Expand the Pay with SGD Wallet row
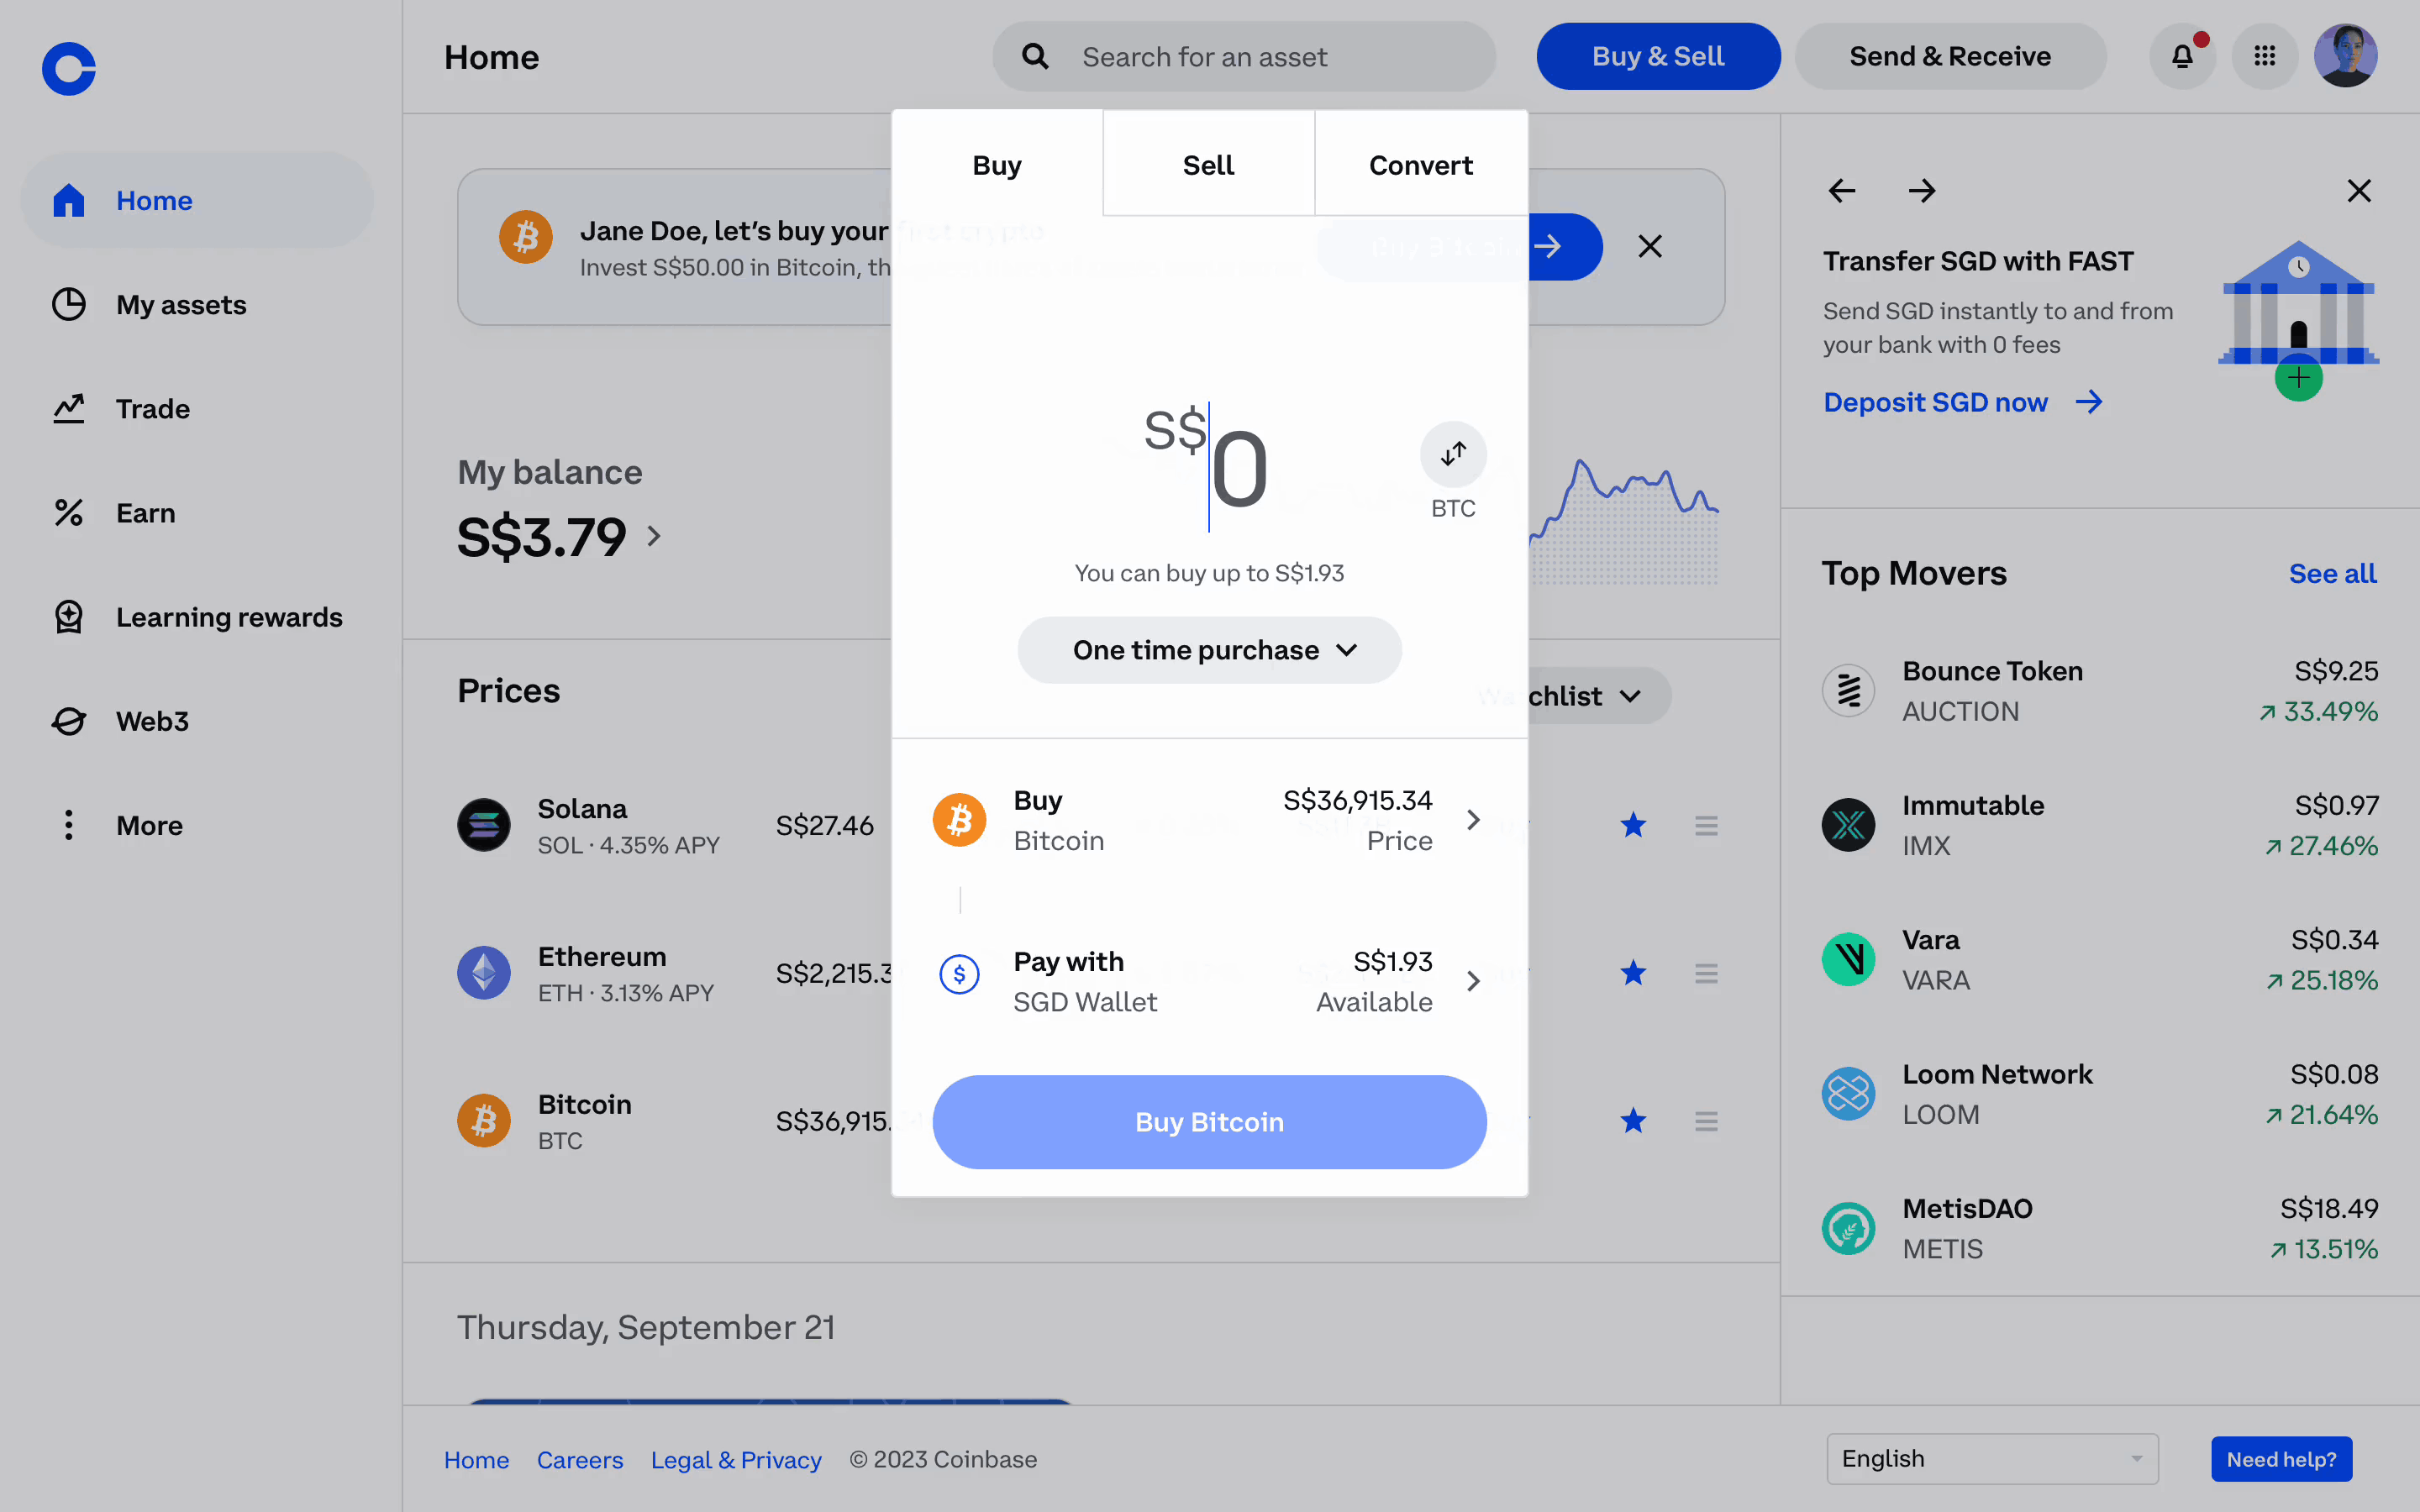The height and width of the screenshot is (1512, 2420). click(x=1209, y=982)
